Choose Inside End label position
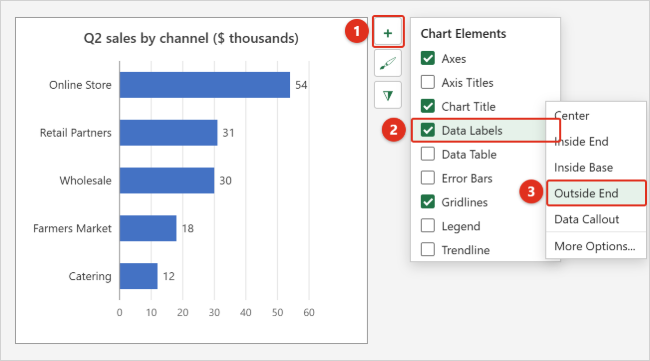Screen dimensions: 650x361 click(x=596, y=141)
